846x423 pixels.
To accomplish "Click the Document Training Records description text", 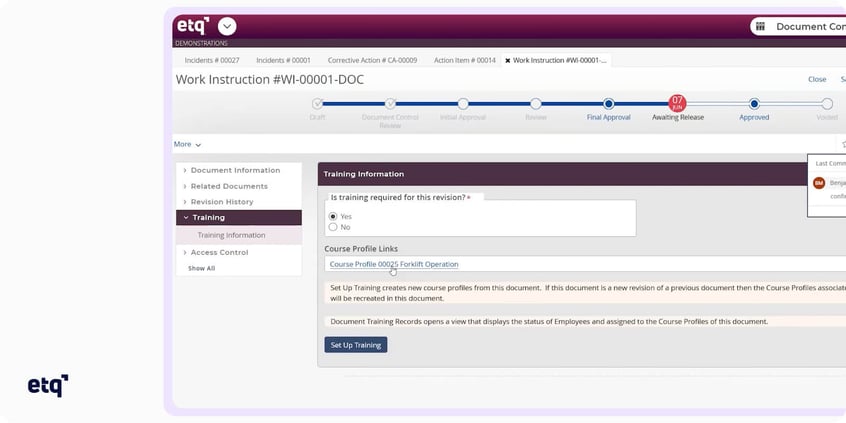I will pos(549,322).
